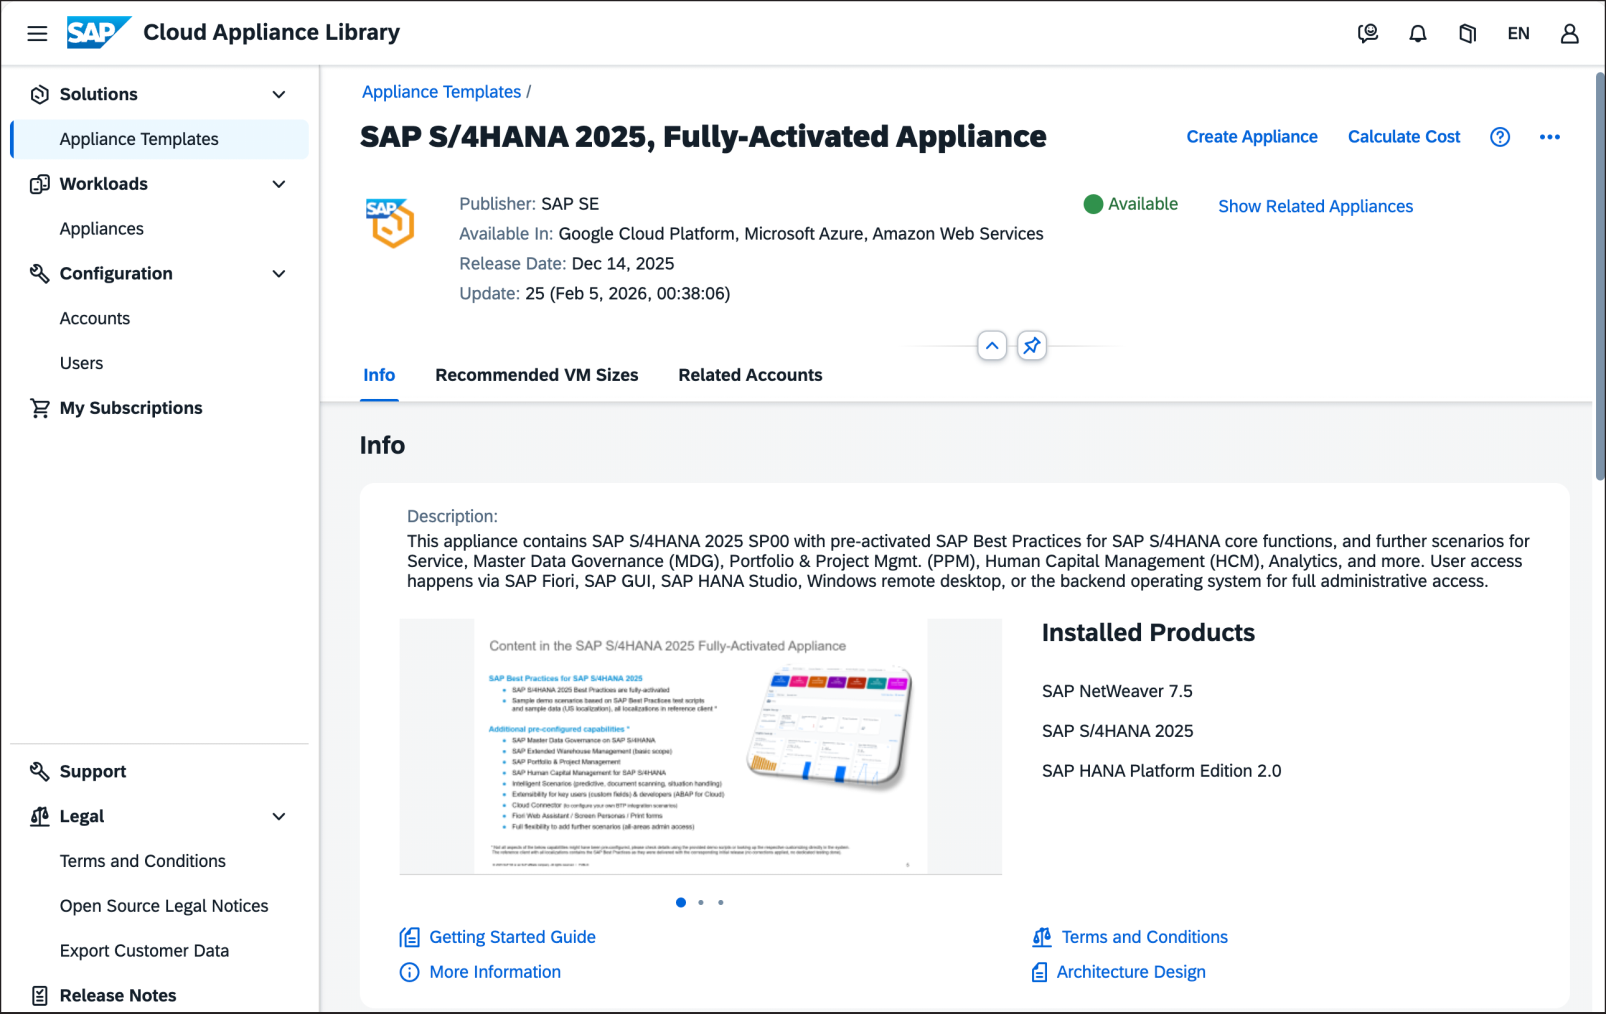Screen dimensions: 1606x1014
Task: Click the appliance product logo icon
Action: click(x=390, y=222)
